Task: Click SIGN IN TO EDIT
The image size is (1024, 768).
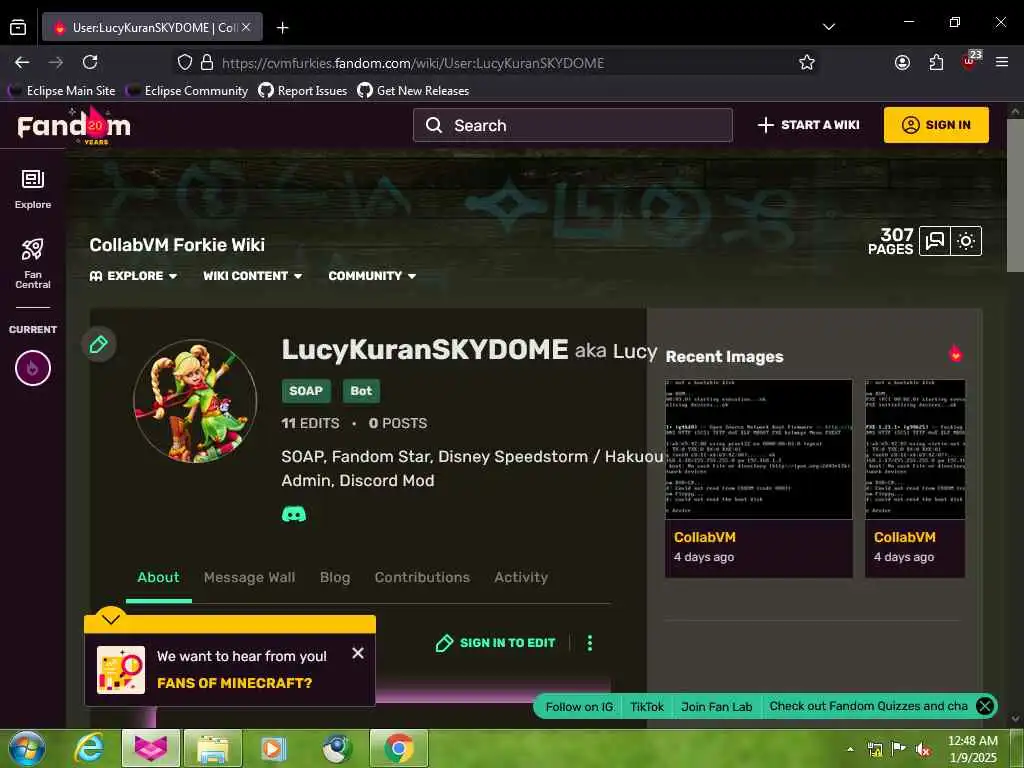Action: (x=496, y=643)
